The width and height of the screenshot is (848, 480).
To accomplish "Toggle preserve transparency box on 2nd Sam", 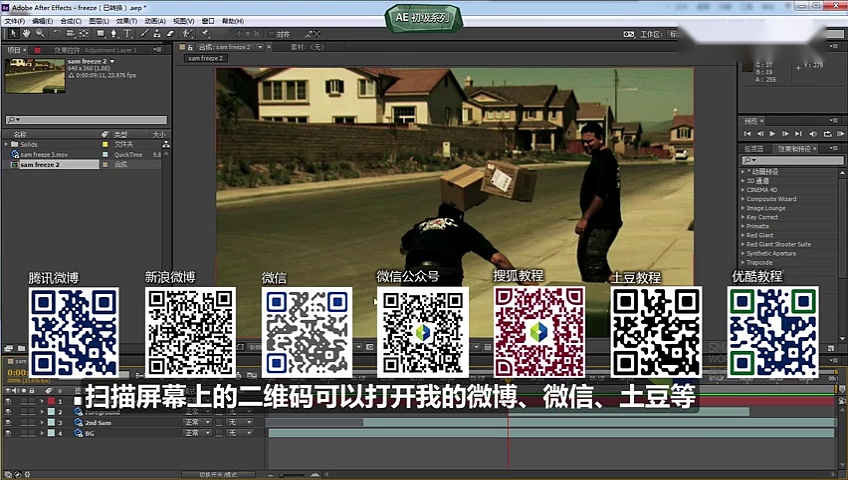I will pyautogui.click(x=219, y=422).
